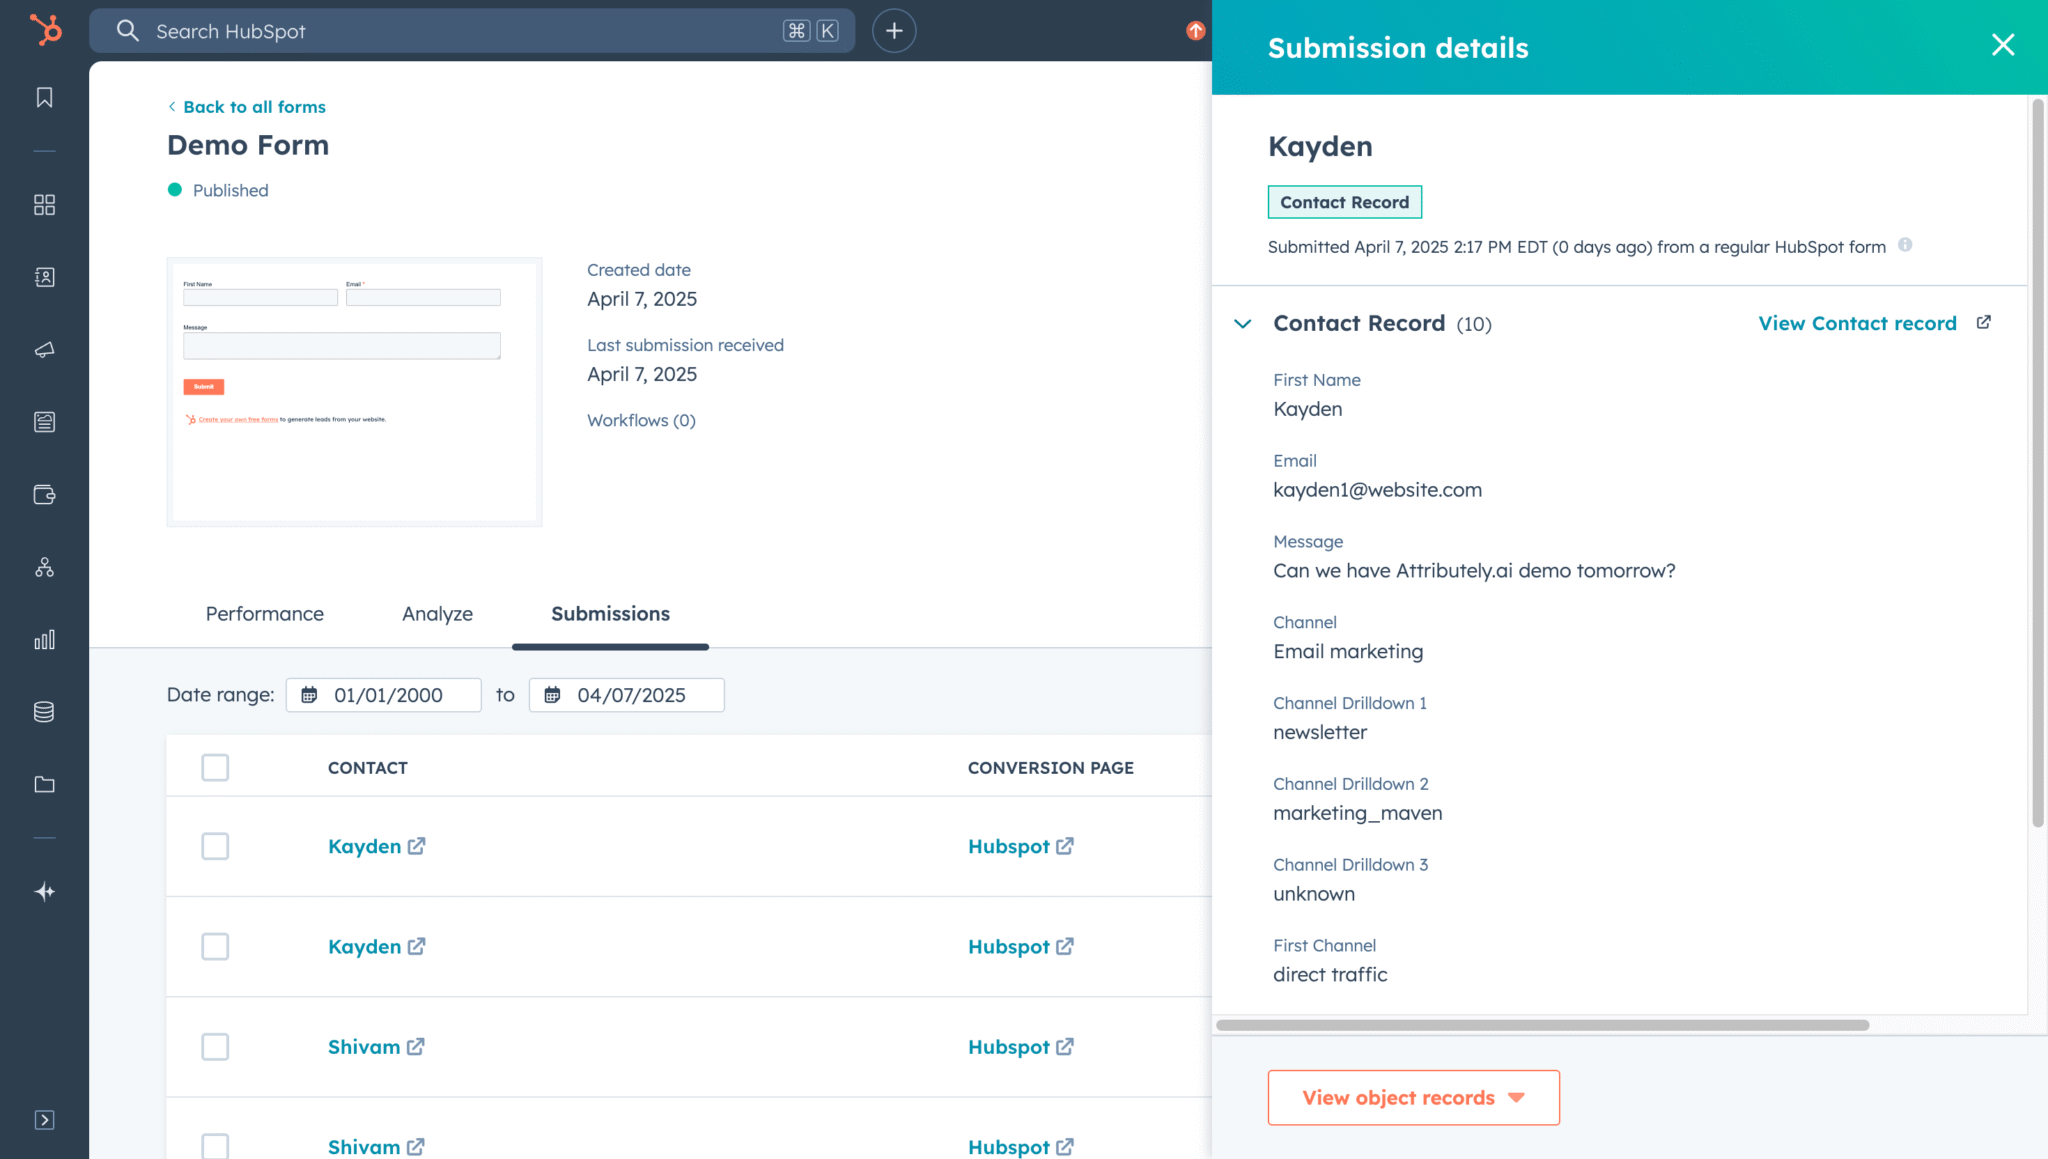Select the checkbox beside Kayden's first submission
The image size is (2048, 1159).
tap(215, 846)
